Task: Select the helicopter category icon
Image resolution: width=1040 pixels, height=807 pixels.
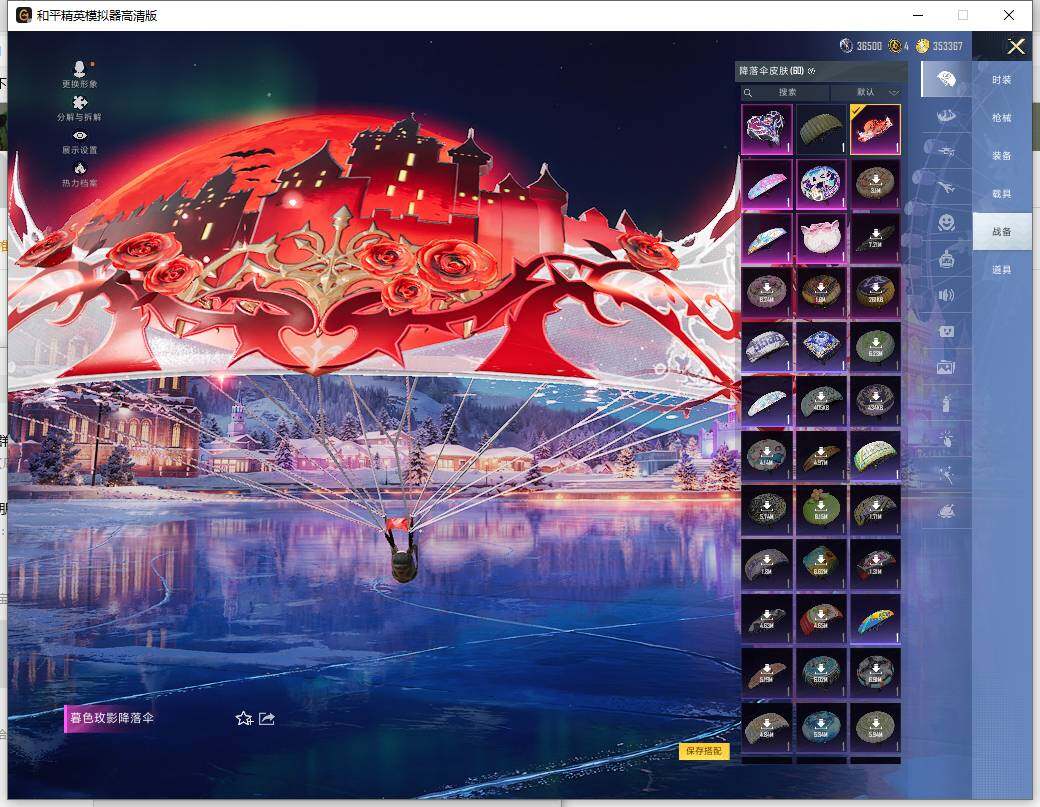Action: pos(946,151)
